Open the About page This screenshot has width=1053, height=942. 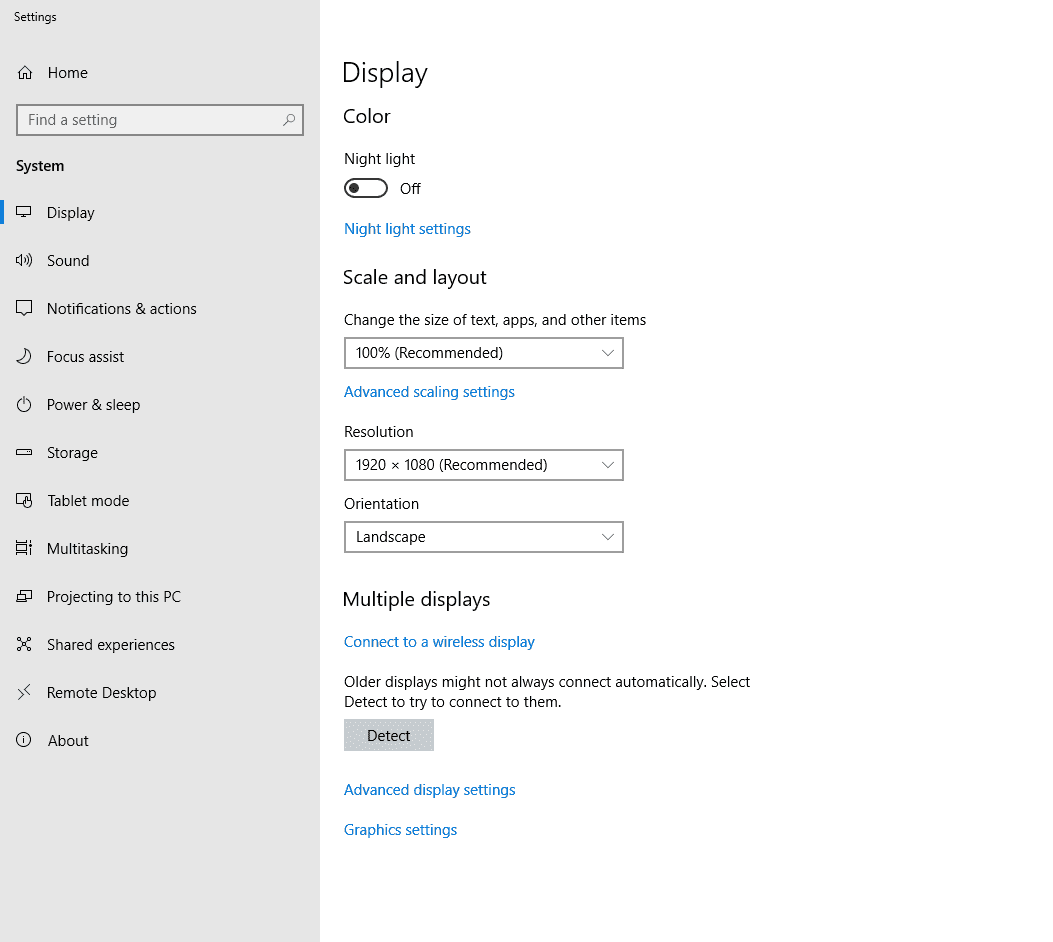(24, 740)
